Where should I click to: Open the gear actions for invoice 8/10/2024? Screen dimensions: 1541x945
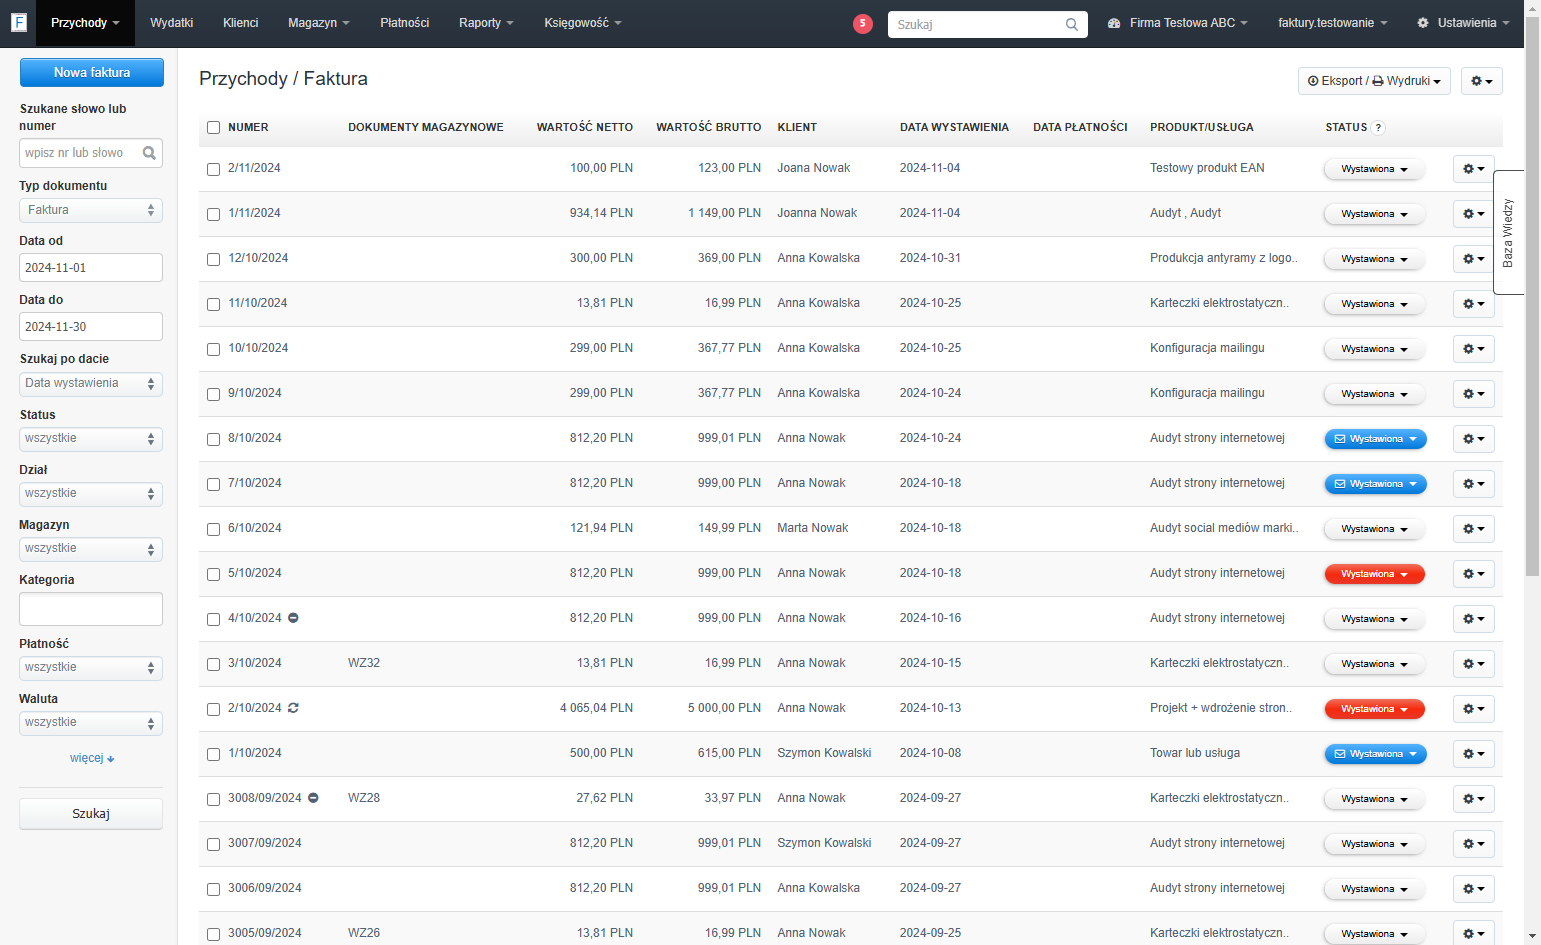click(x=1473, y=439)
